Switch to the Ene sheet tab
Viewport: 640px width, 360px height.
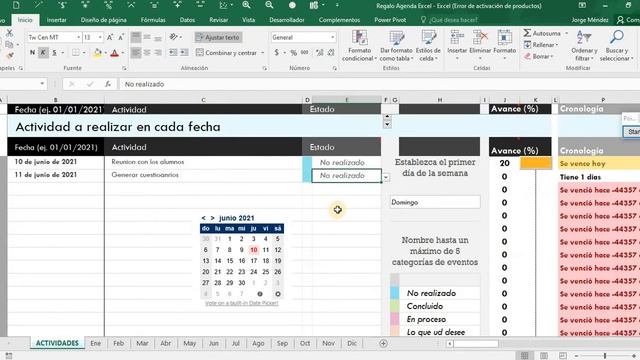point(96,343)
